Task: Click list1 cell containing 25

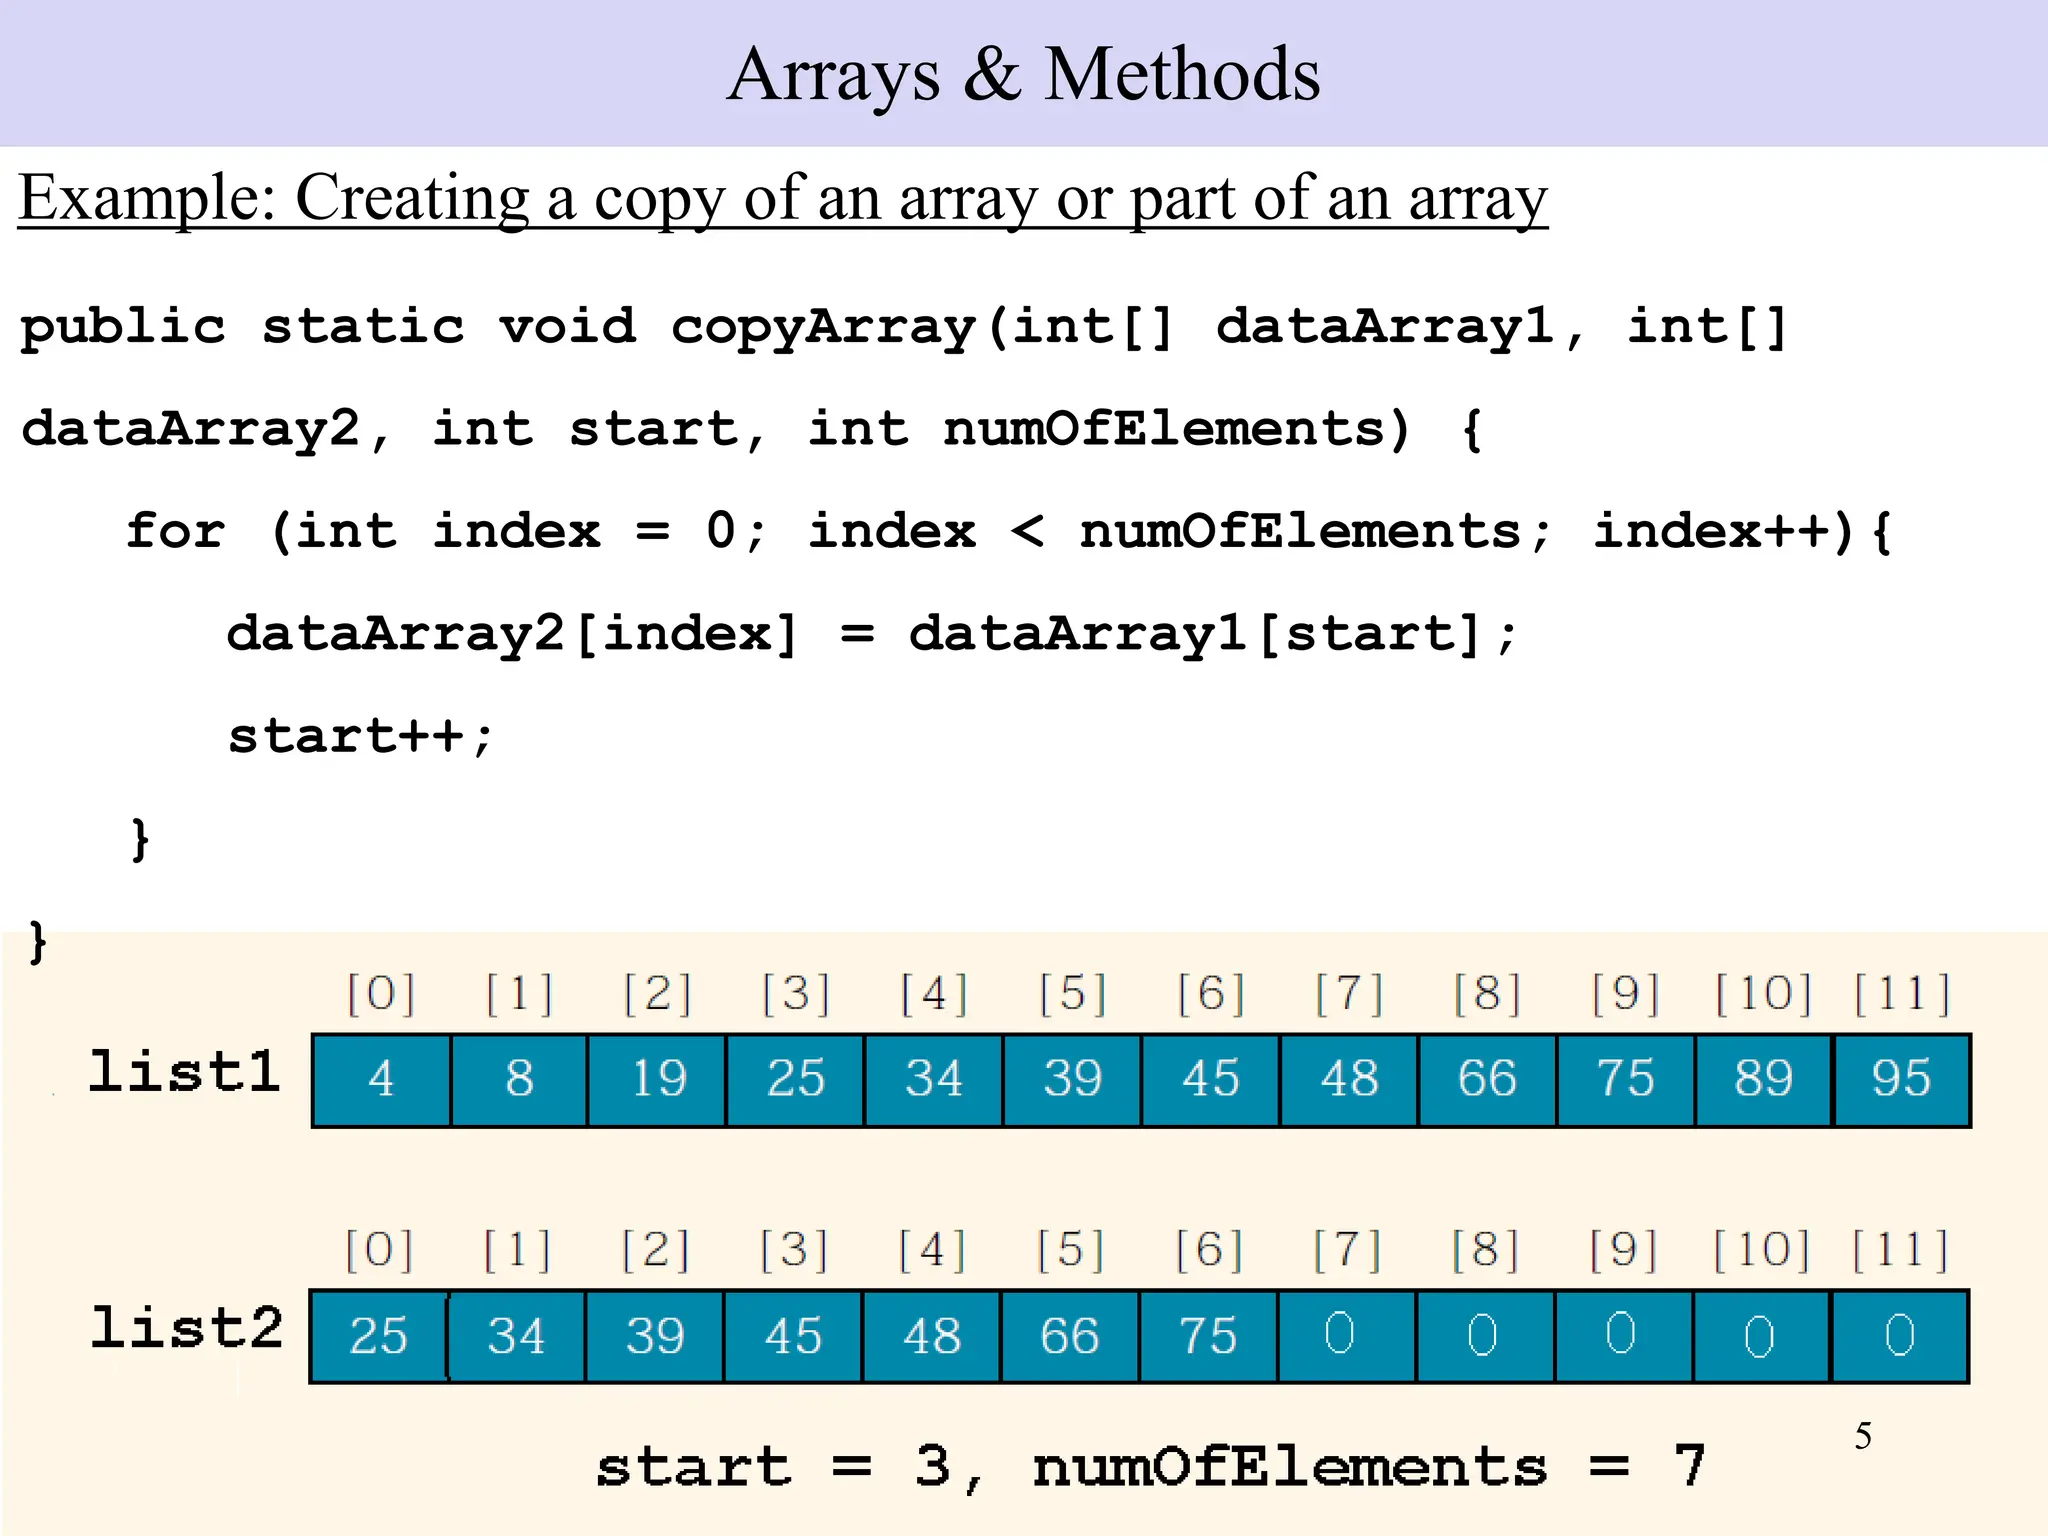Action: (795, 1080)
